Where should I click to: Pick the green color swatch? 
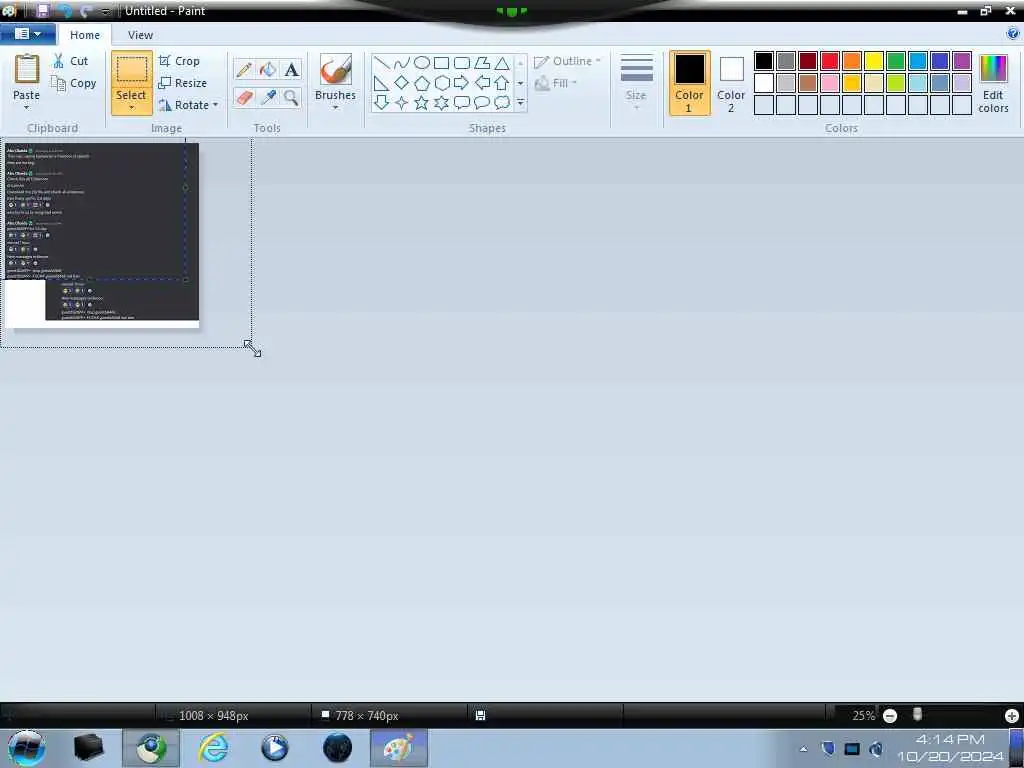click(x=896, y=61)
